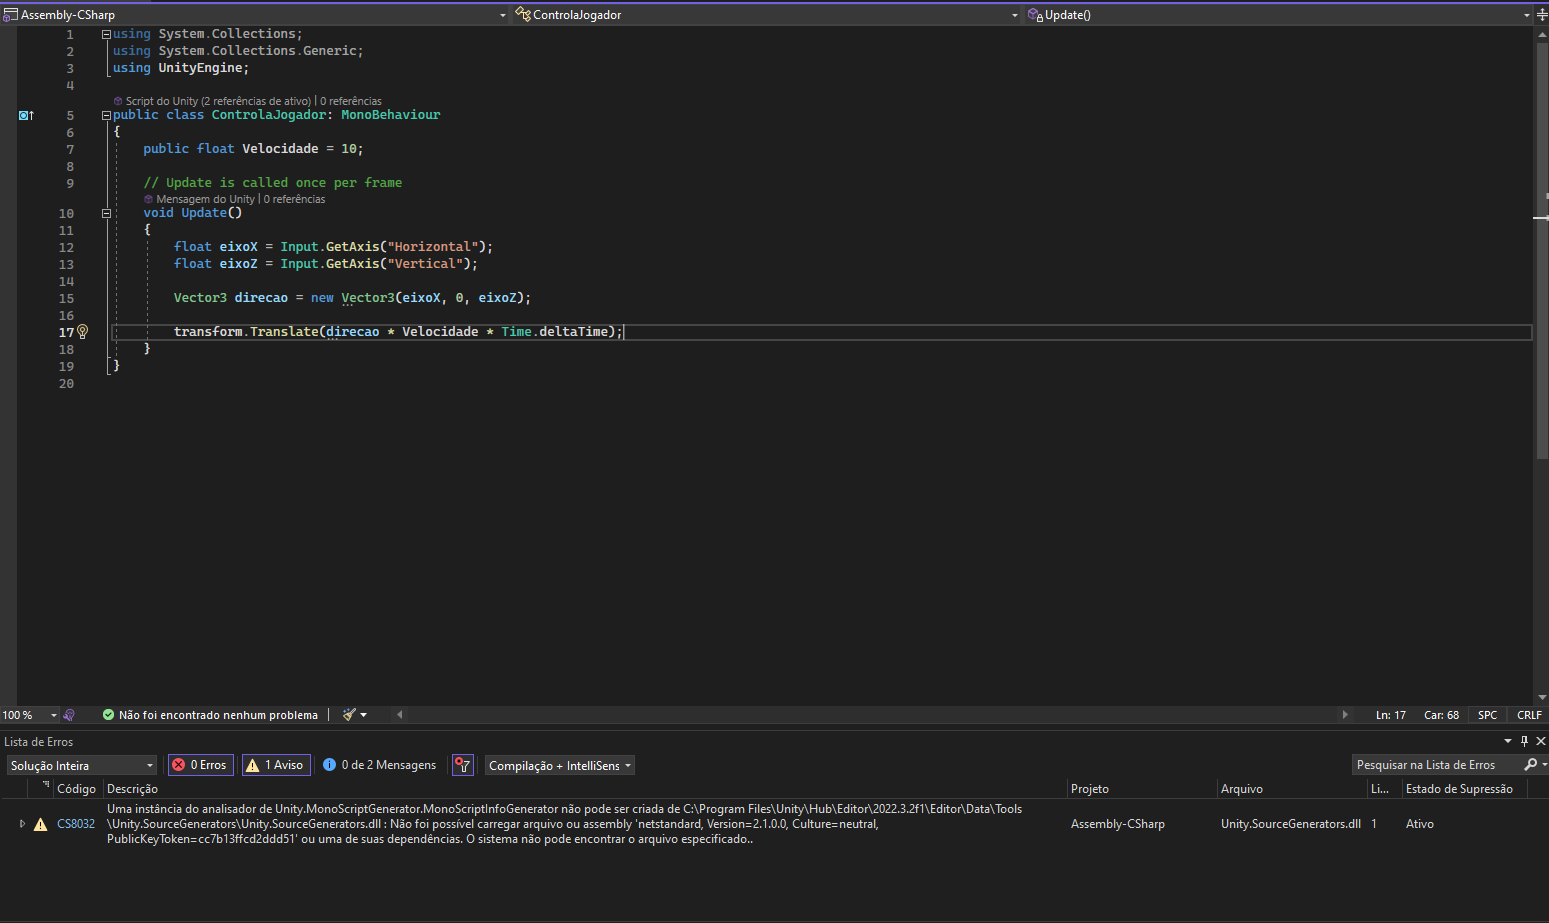The height and width of the screenshot is (923, 1549).
Task: Sort by the Descrição column header
Action: pos(132,789)
